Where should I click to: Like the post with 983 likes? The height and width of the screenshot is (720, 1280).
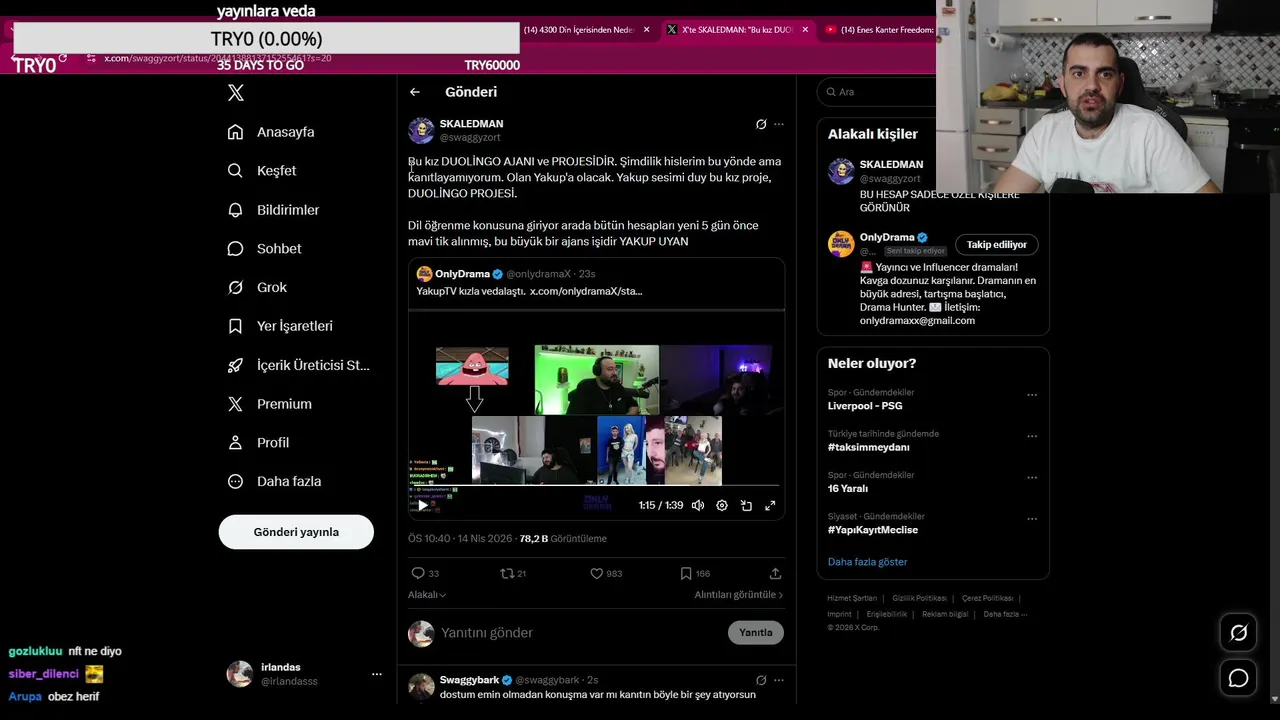[x=606, y=573]
